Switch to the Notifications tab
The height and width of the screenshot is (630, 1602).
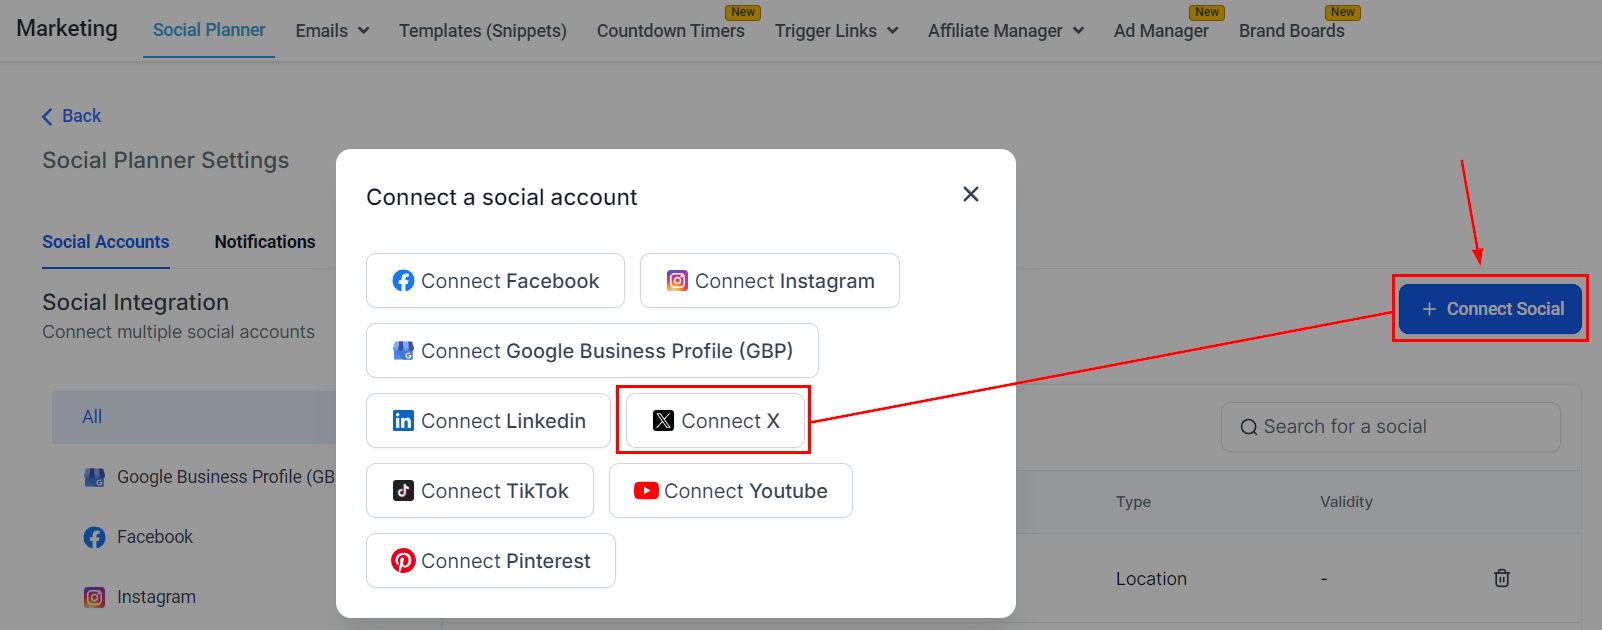click(x=265, y=242)
